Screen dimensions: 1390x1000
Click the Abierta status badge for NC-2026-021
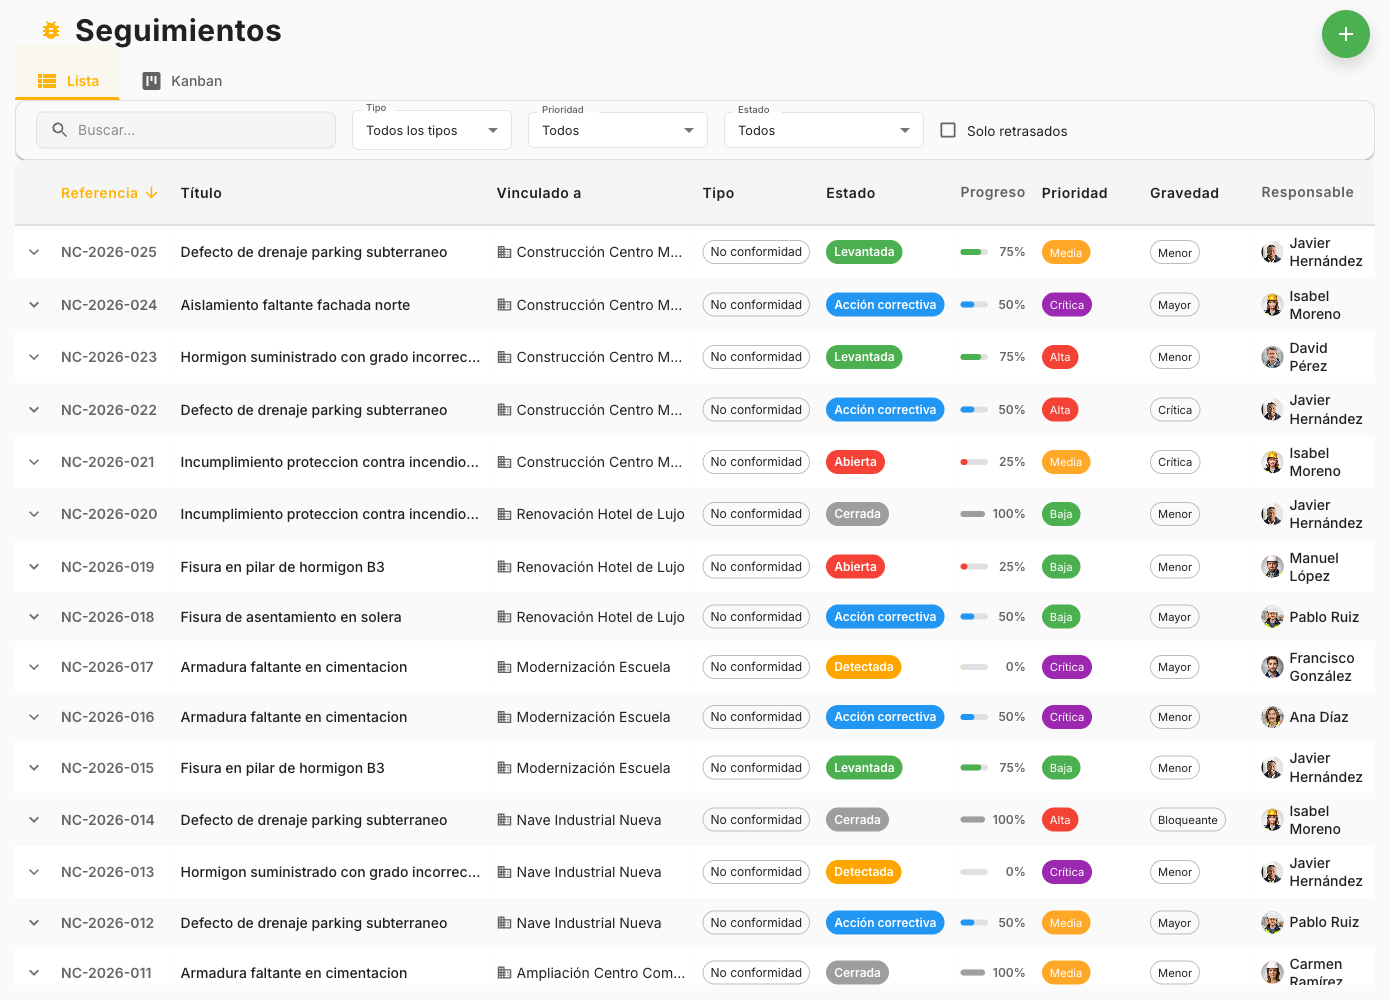tap(855, 462)
